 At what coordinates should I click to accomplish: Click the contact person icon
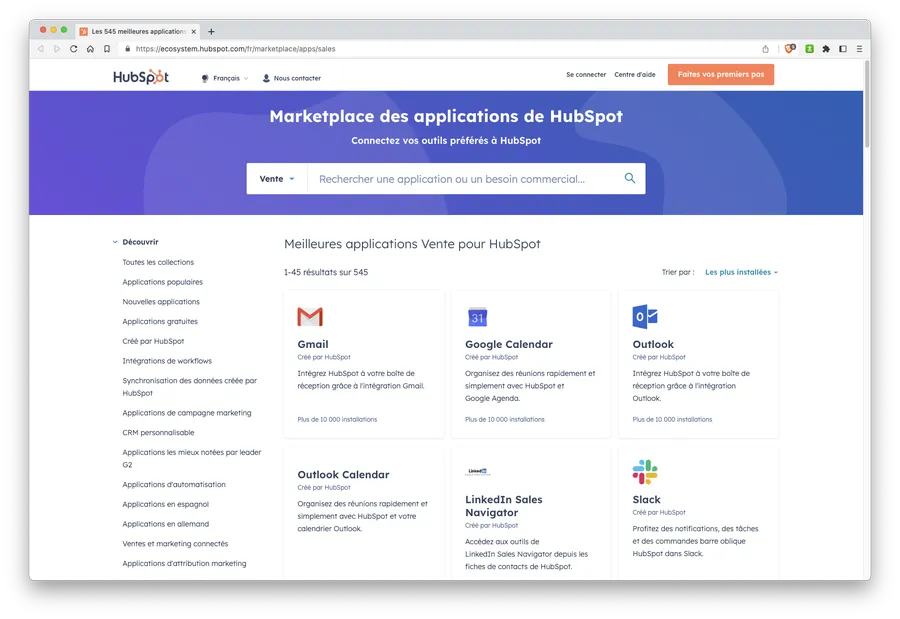(x=266, y=78)
